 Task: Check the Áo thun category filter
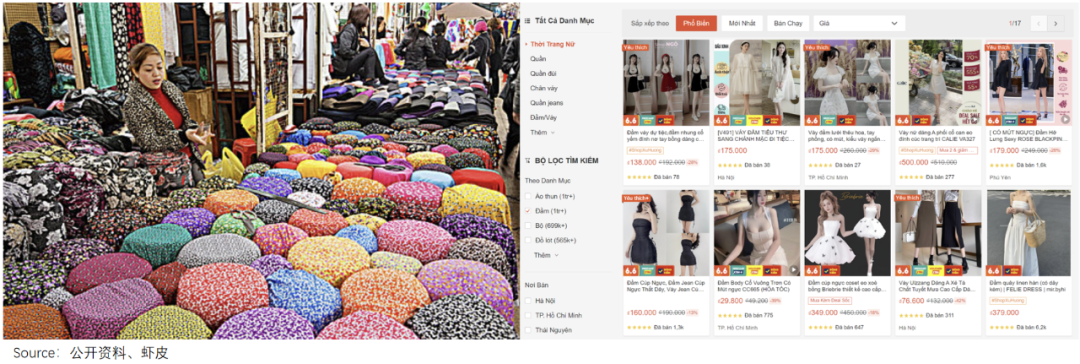pyautogui.click(x=528, y=196)
